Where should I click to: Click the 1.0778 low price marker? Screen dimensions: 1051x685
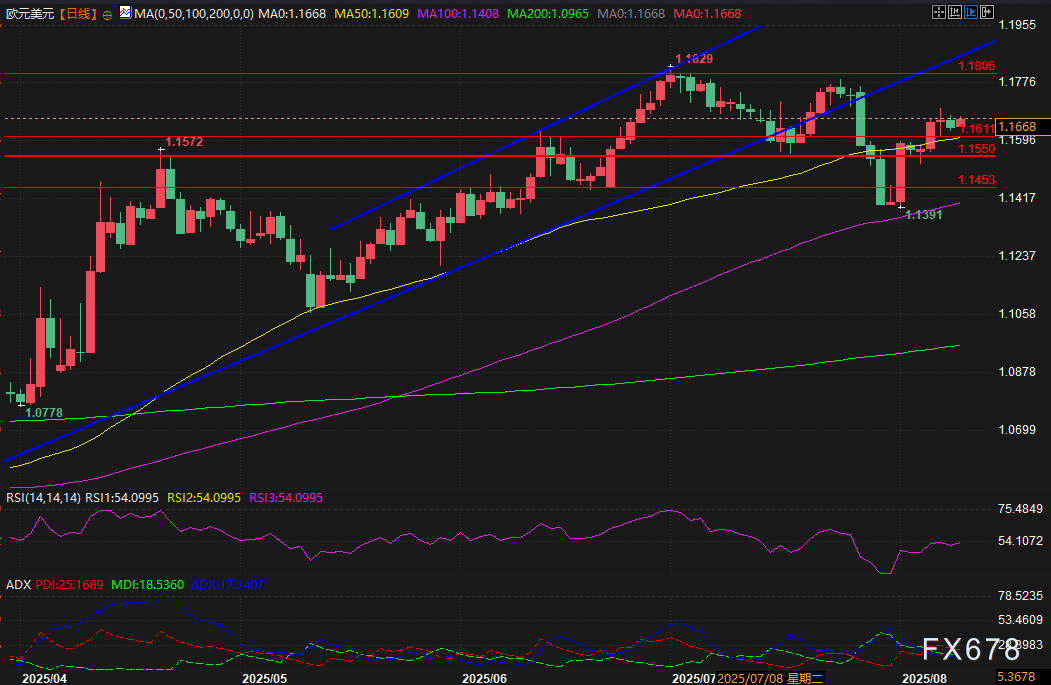tap(44, 412)
